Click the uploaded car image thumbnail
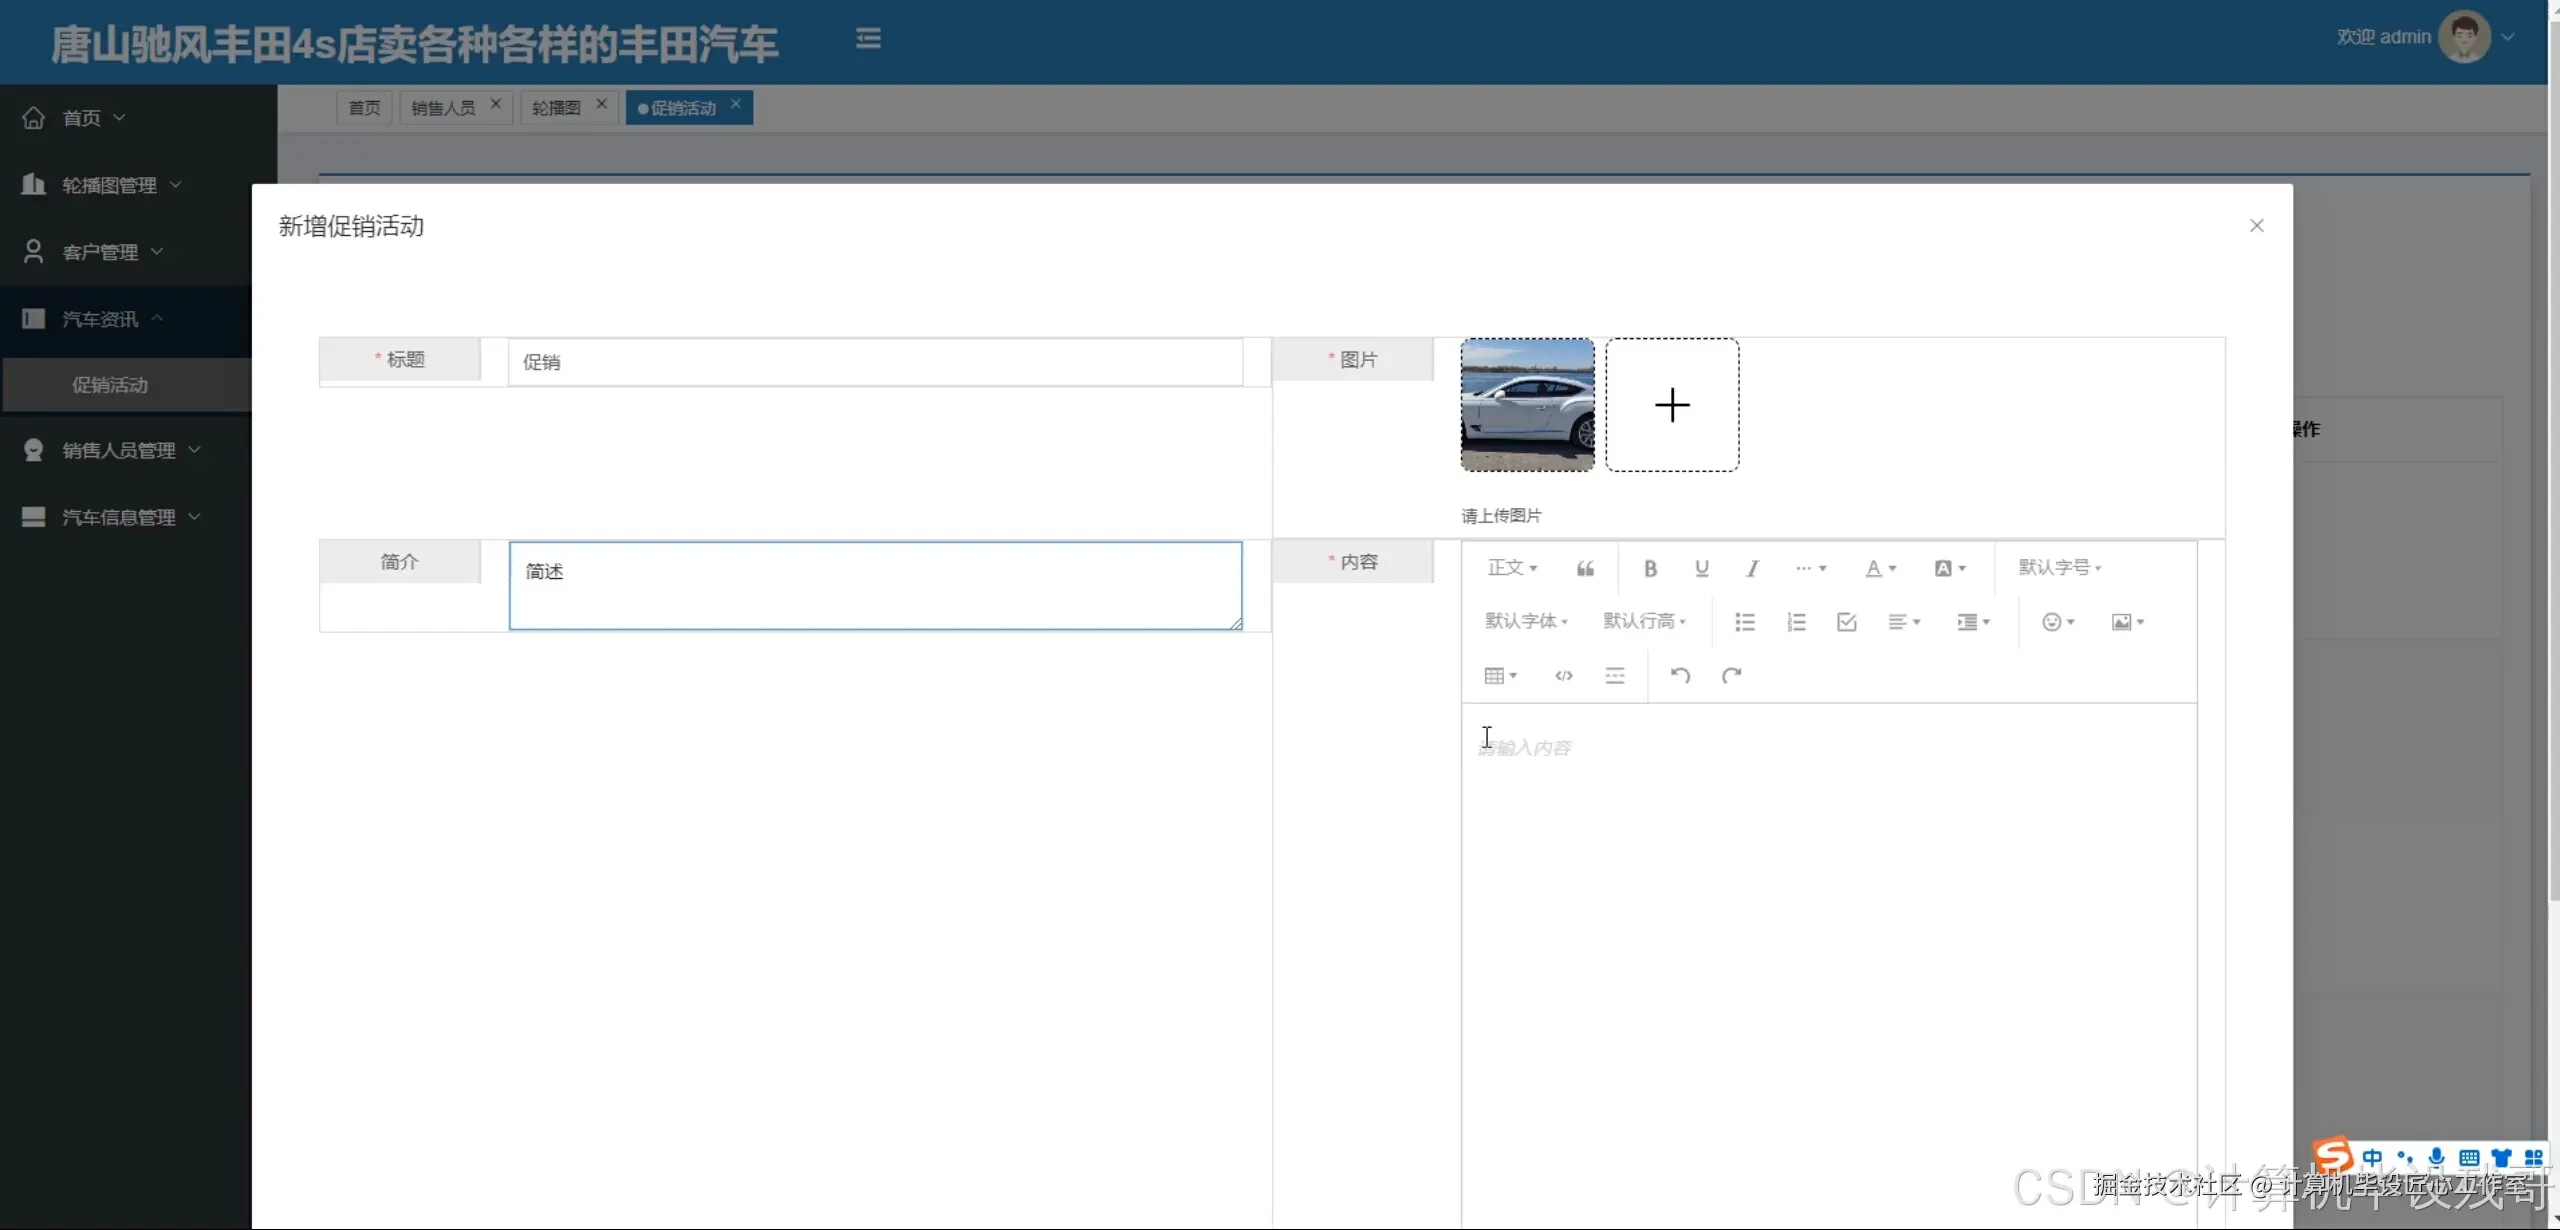The image size is (2560, 1230). (x=1527, y=405)
